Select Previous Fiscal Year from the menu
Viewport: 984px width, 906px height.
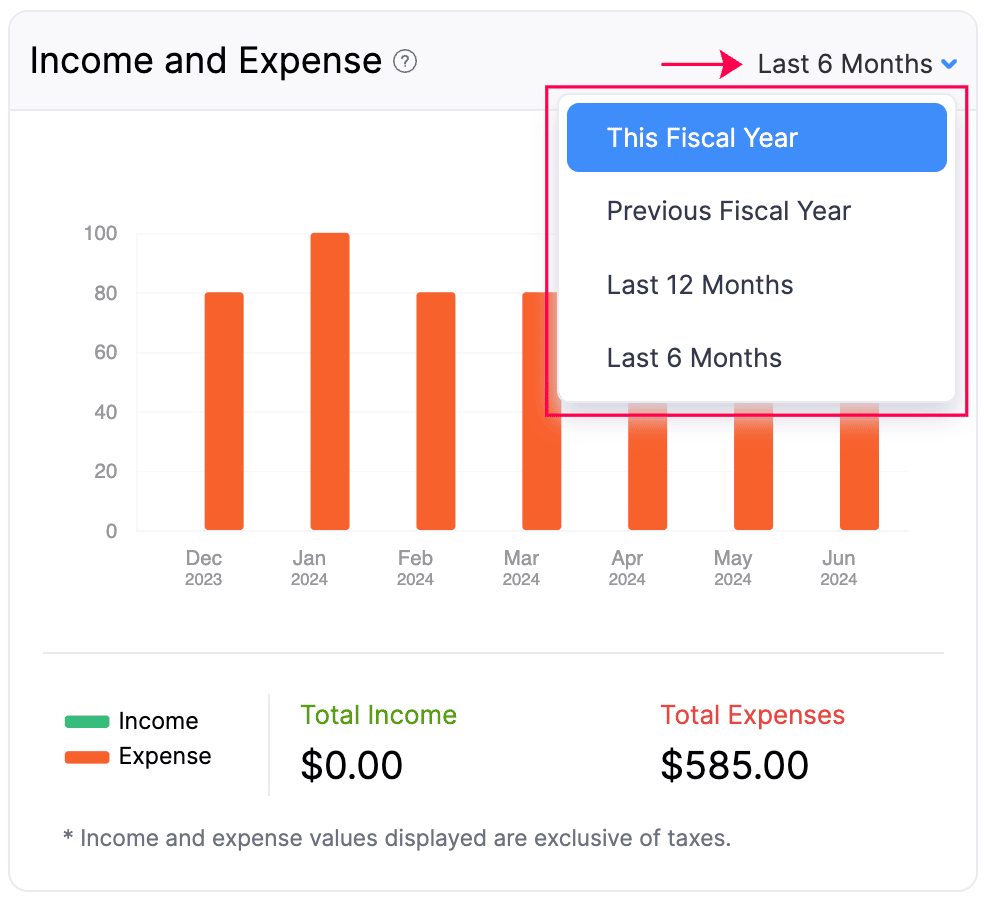coord(728,211)
